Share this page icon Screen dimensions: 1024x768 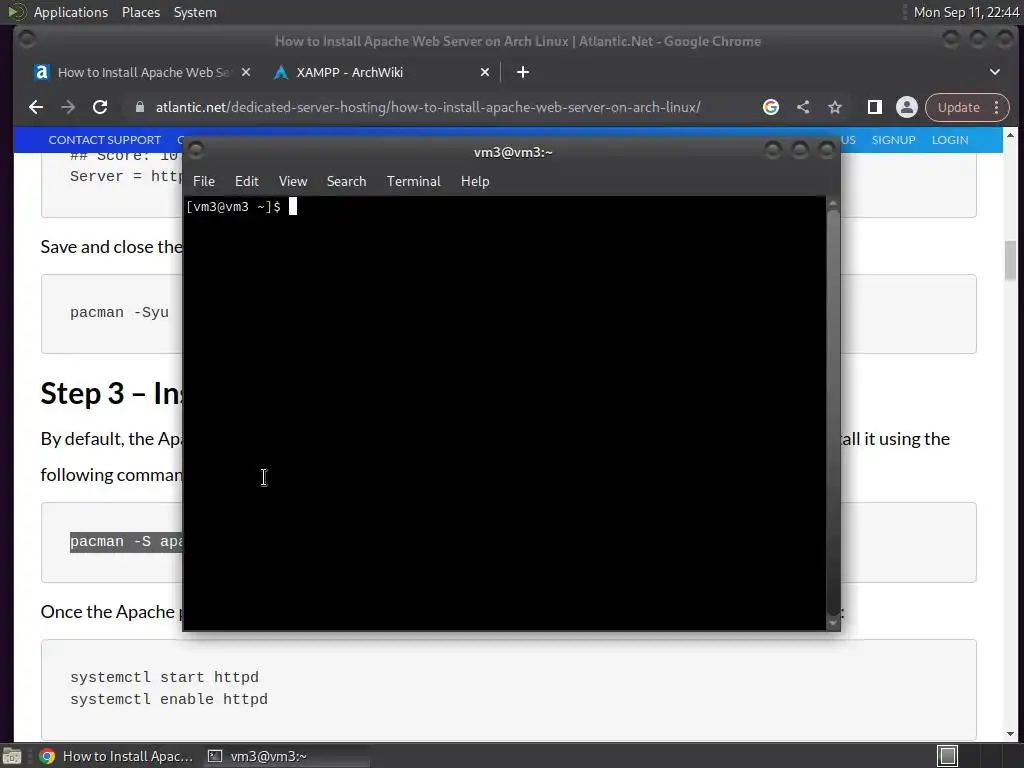[803, 107]
